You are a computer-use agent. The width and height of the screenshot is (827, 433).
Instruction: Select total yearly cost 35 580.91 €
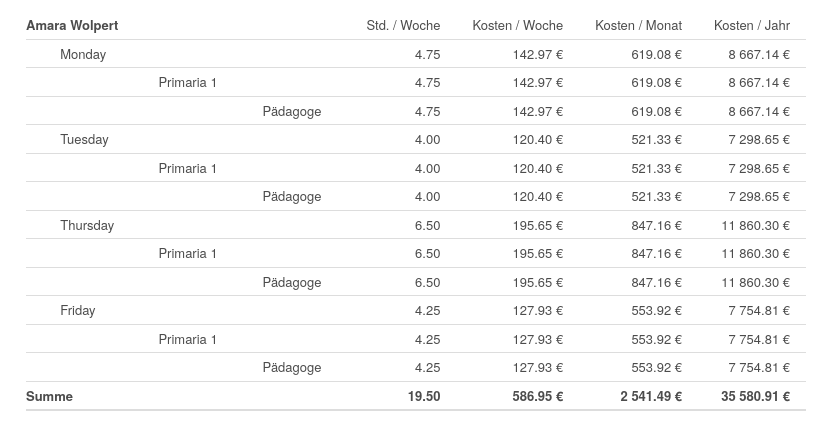click(x=755, y=397)
